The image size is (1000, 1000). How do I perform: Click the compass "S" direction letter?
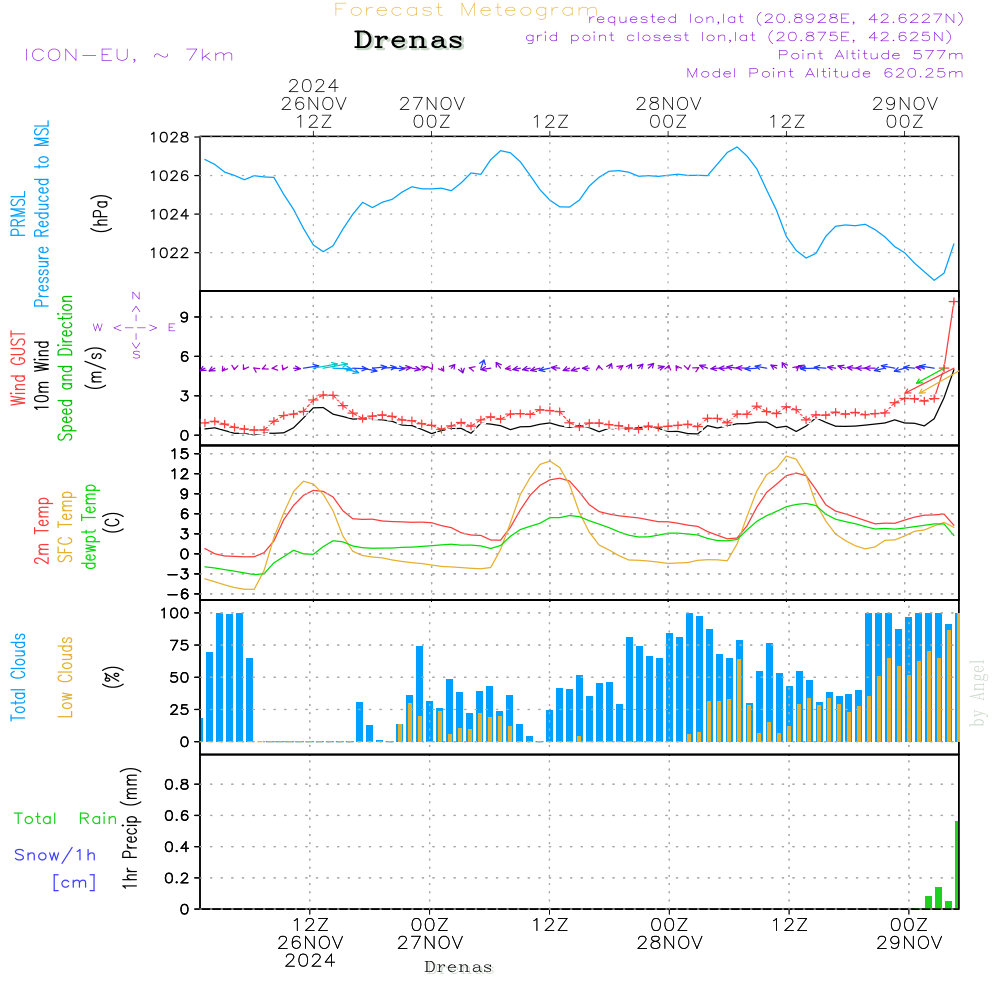136,355
